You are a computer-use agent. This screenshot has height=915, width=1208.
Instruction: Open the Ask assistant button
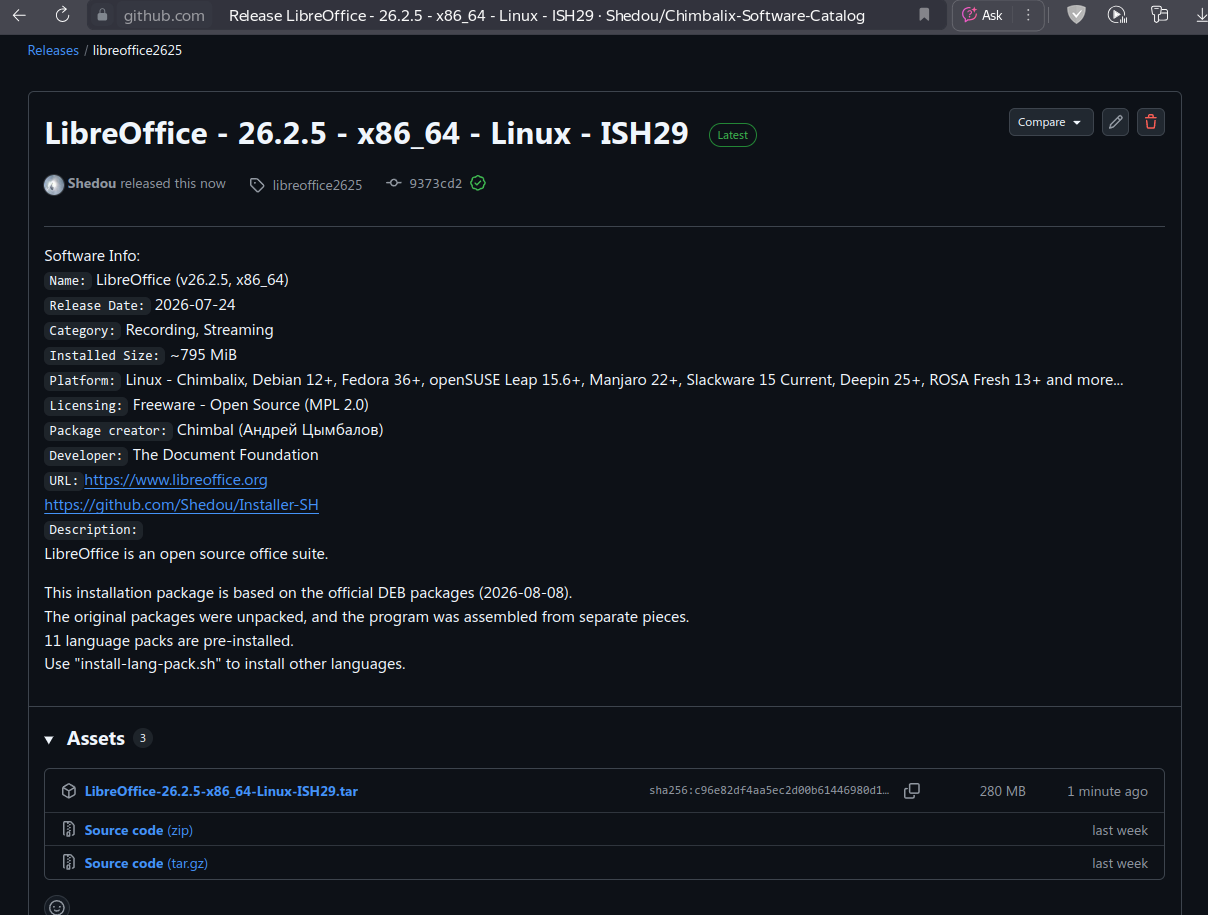click(982, 15)
